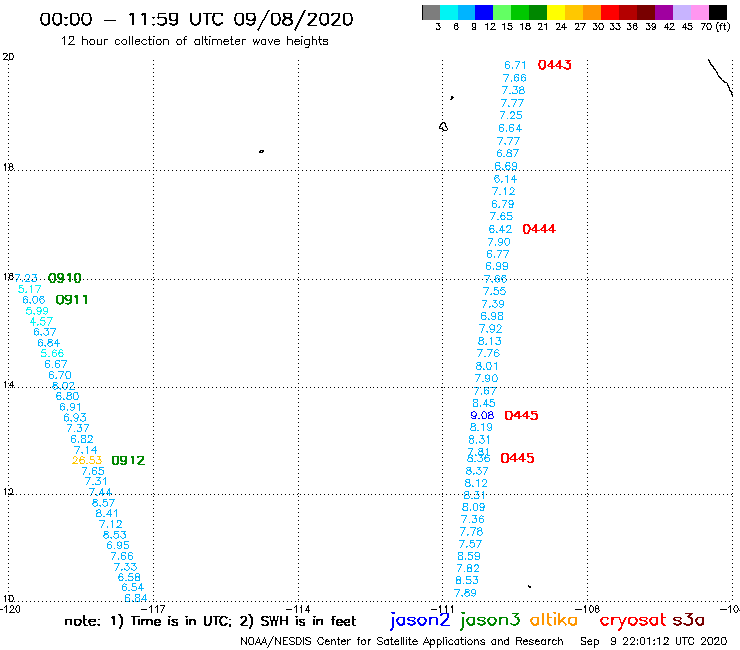Click the cyan 5.17 wave height
This screenshot has height=650, width=740.
click(29, 289)
